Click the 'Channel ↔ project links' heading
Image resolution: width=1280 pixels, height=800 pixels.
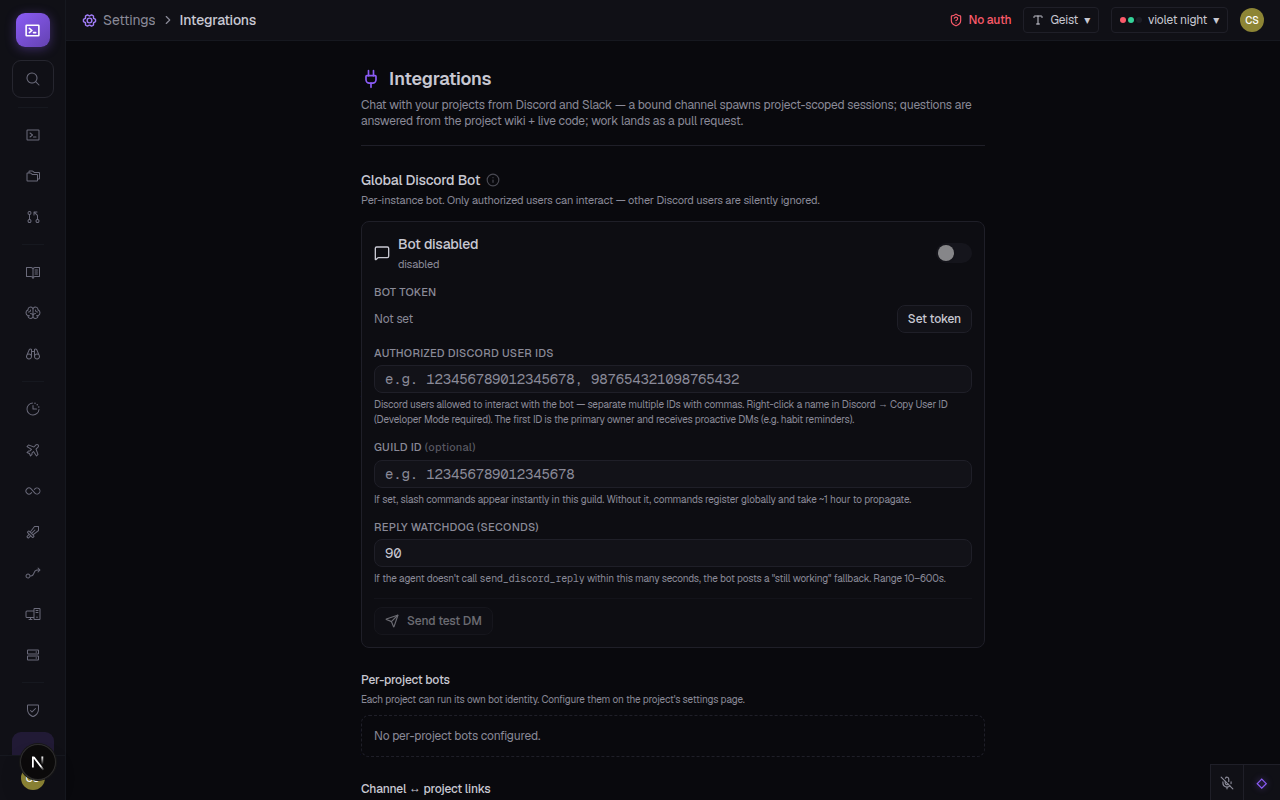point(426,789)
